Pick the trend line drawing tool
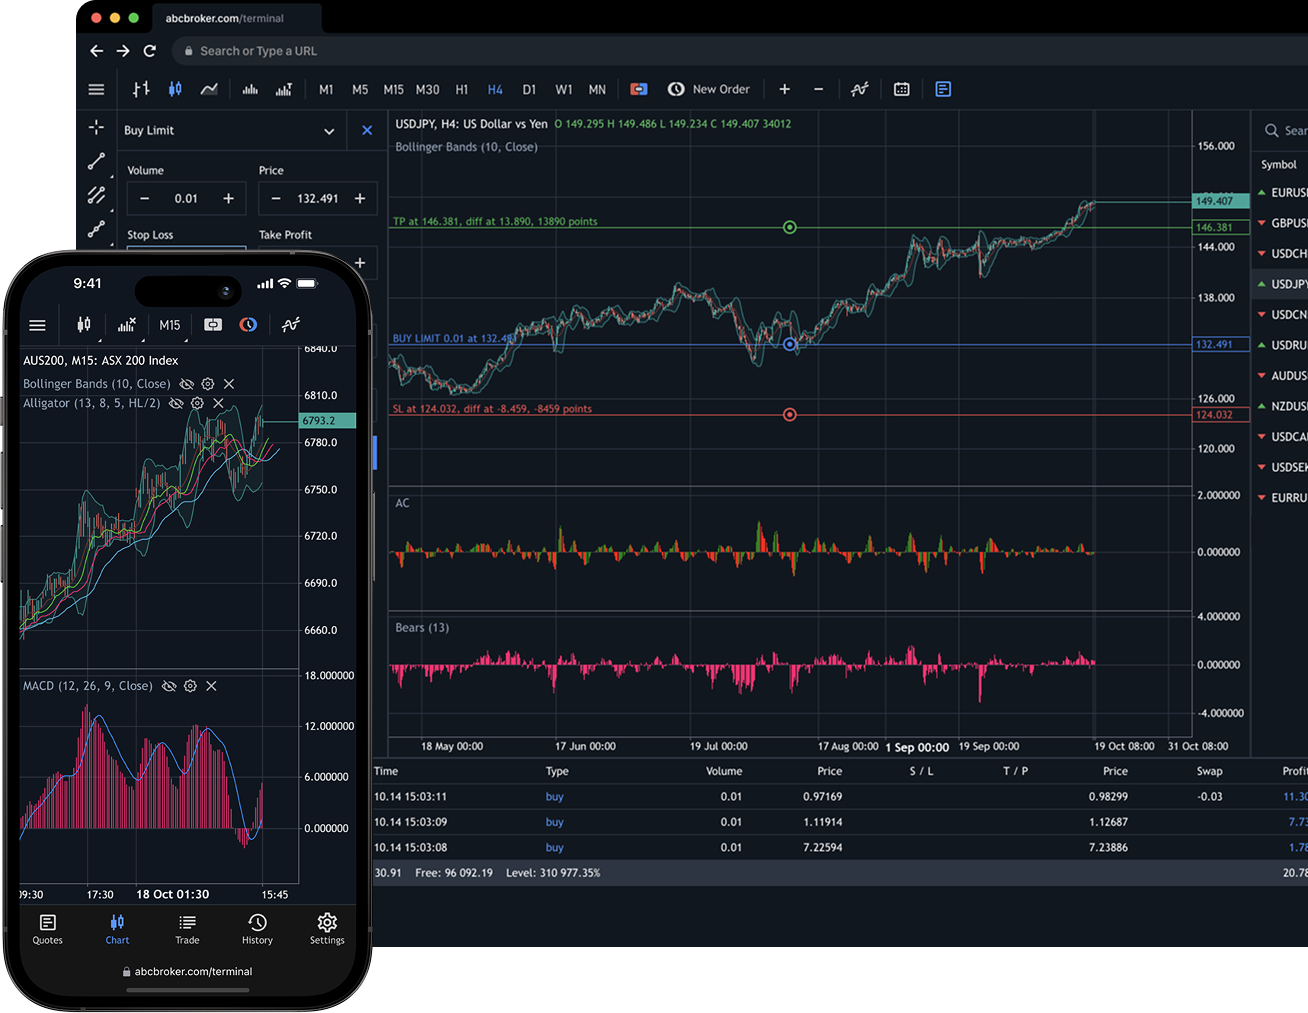 point(96,161)
